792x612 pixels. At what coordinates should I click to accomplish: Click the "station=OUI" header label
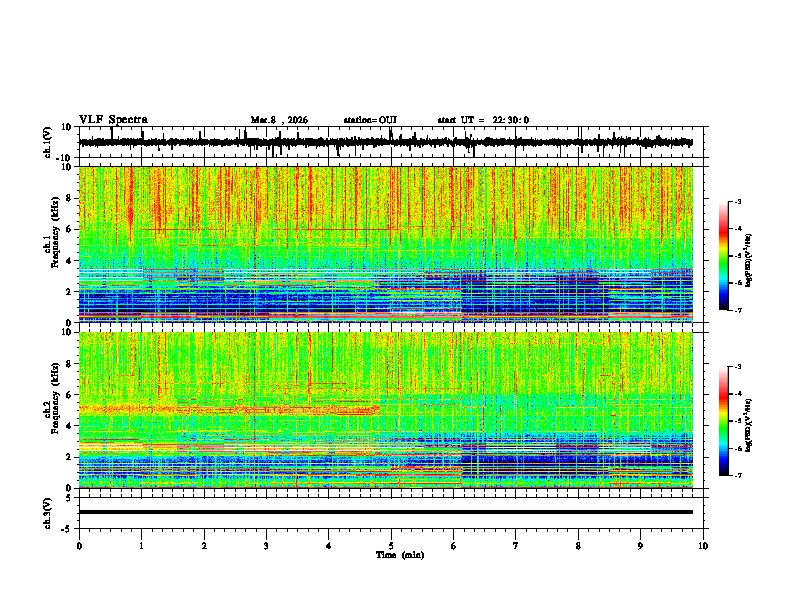click(x=370, y=120)
